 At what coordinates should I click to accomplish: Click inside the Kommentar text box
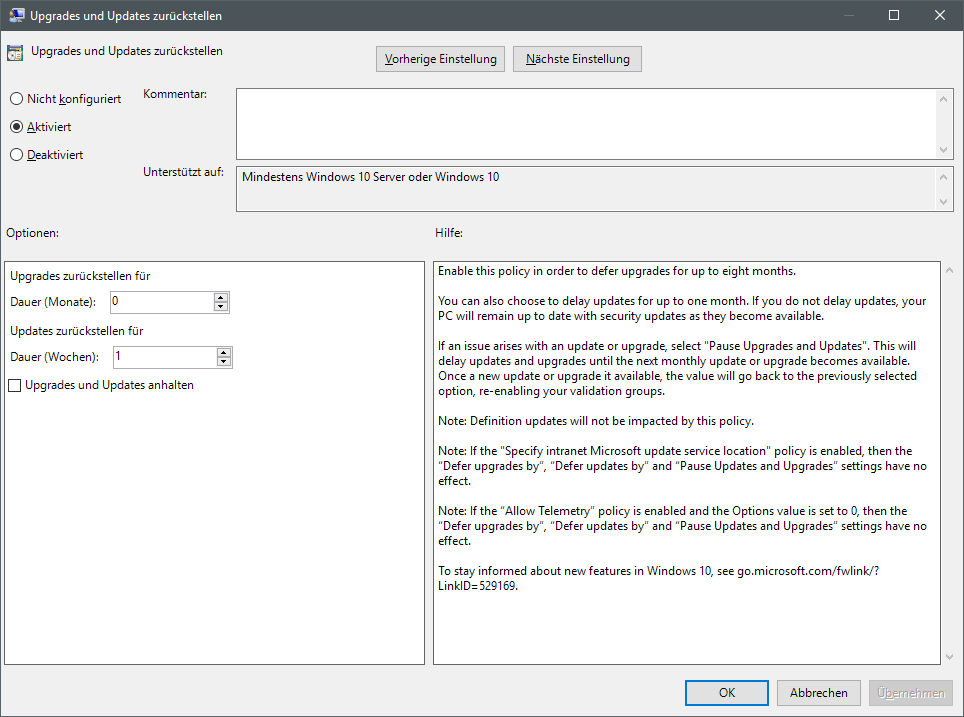tap(585, 123)
